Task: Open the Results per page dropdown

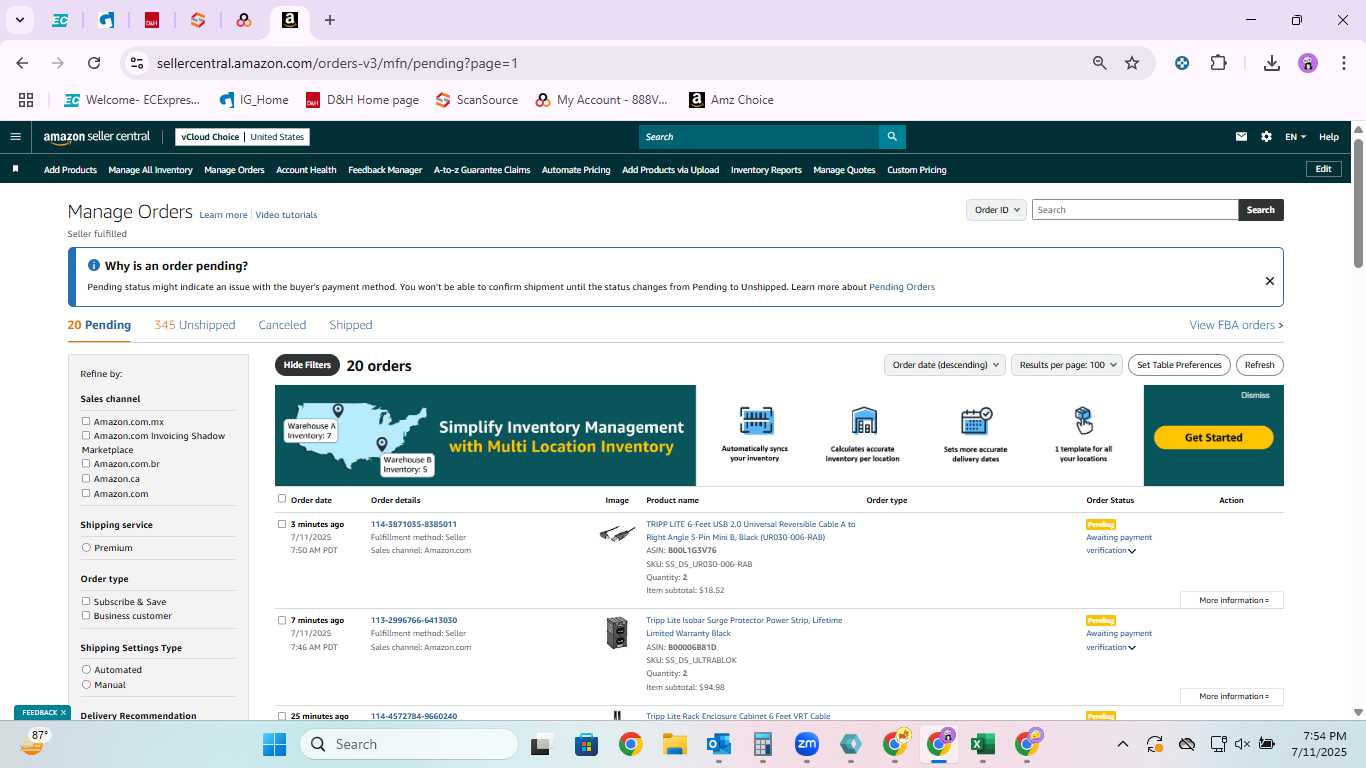Action: (1067, 365)
